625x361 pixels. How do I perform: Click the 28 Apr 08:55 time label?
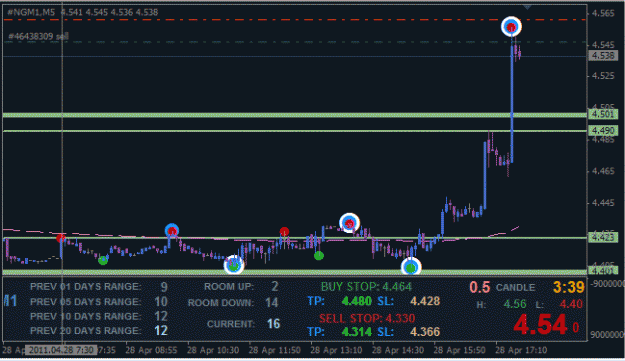click(x=151, y=350)
